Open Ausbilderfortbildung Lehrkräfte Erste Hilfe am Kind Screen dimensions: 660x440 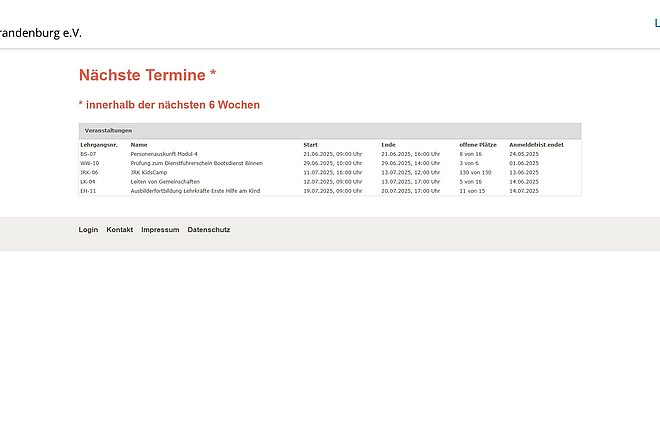pyautogui.click(x=195, y=190)
